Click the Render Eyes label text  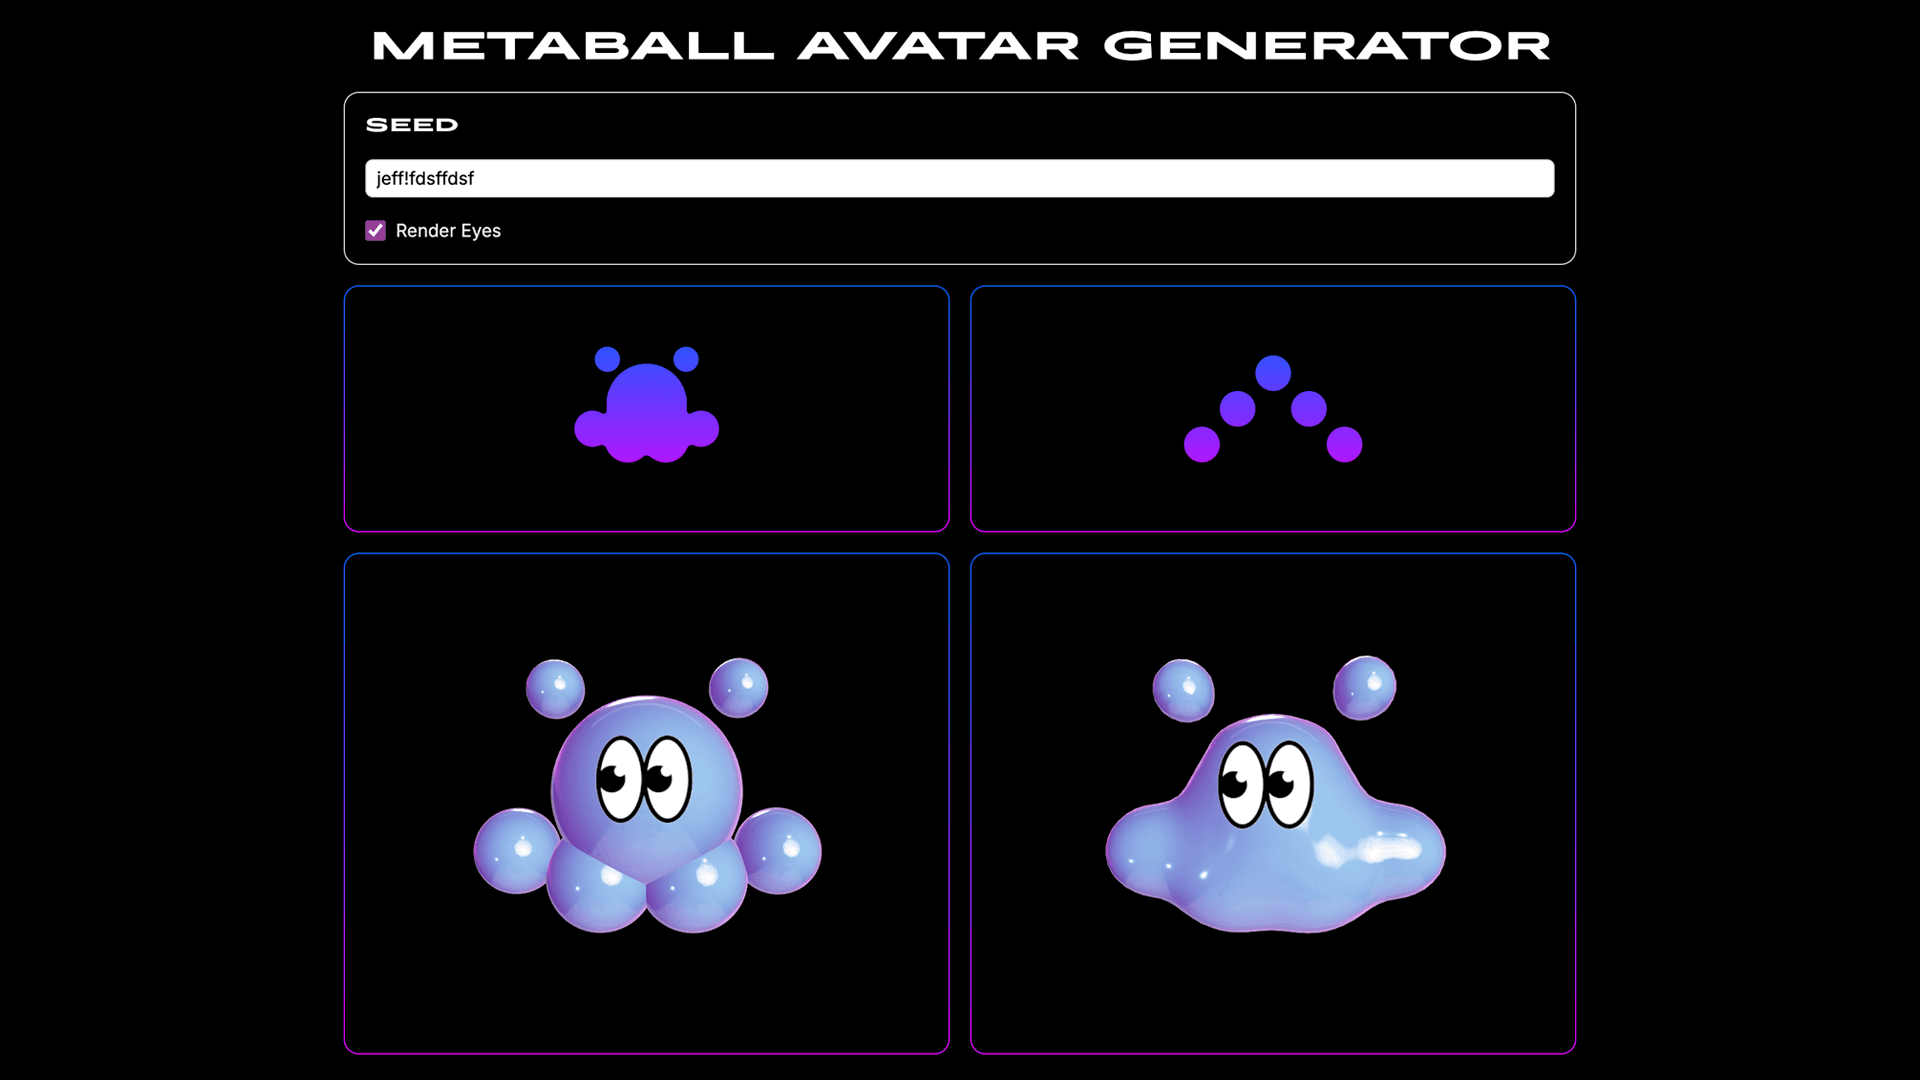[448, 230]
